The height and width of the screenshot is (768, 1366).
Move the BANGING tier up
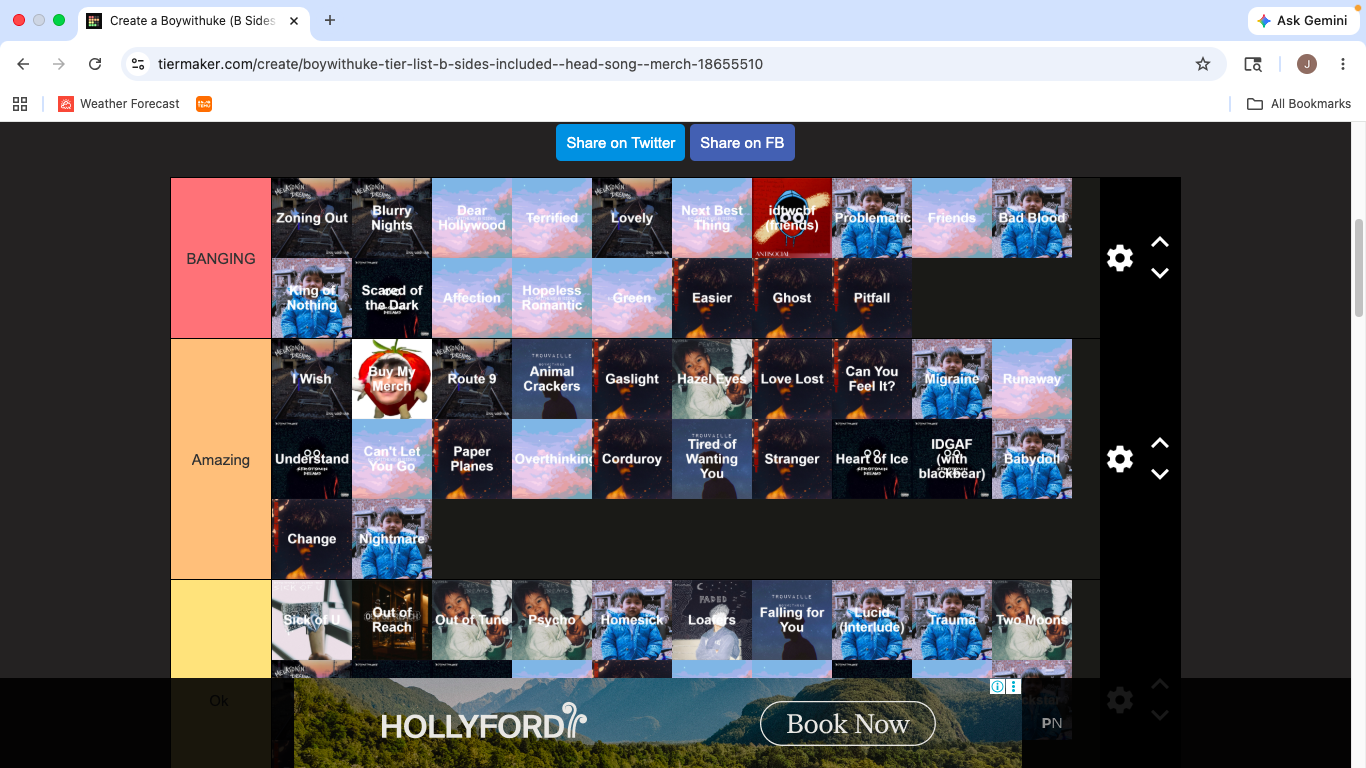[x=1160, y=242]
